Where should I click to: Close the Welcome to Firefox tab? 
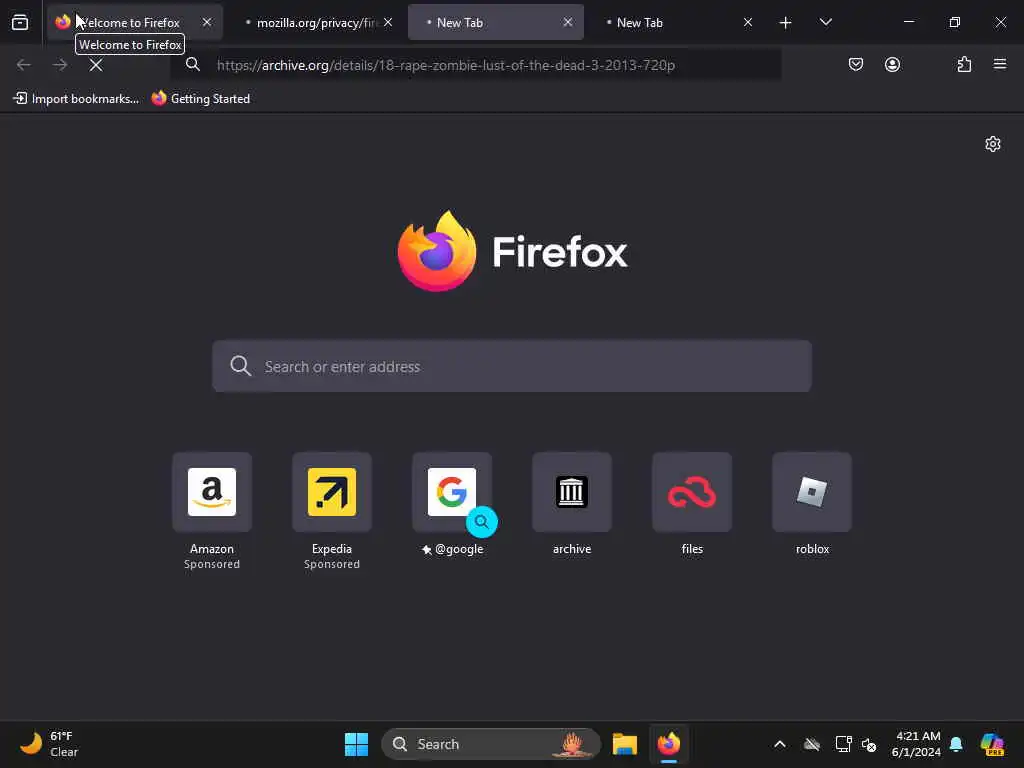coord(207,22)
